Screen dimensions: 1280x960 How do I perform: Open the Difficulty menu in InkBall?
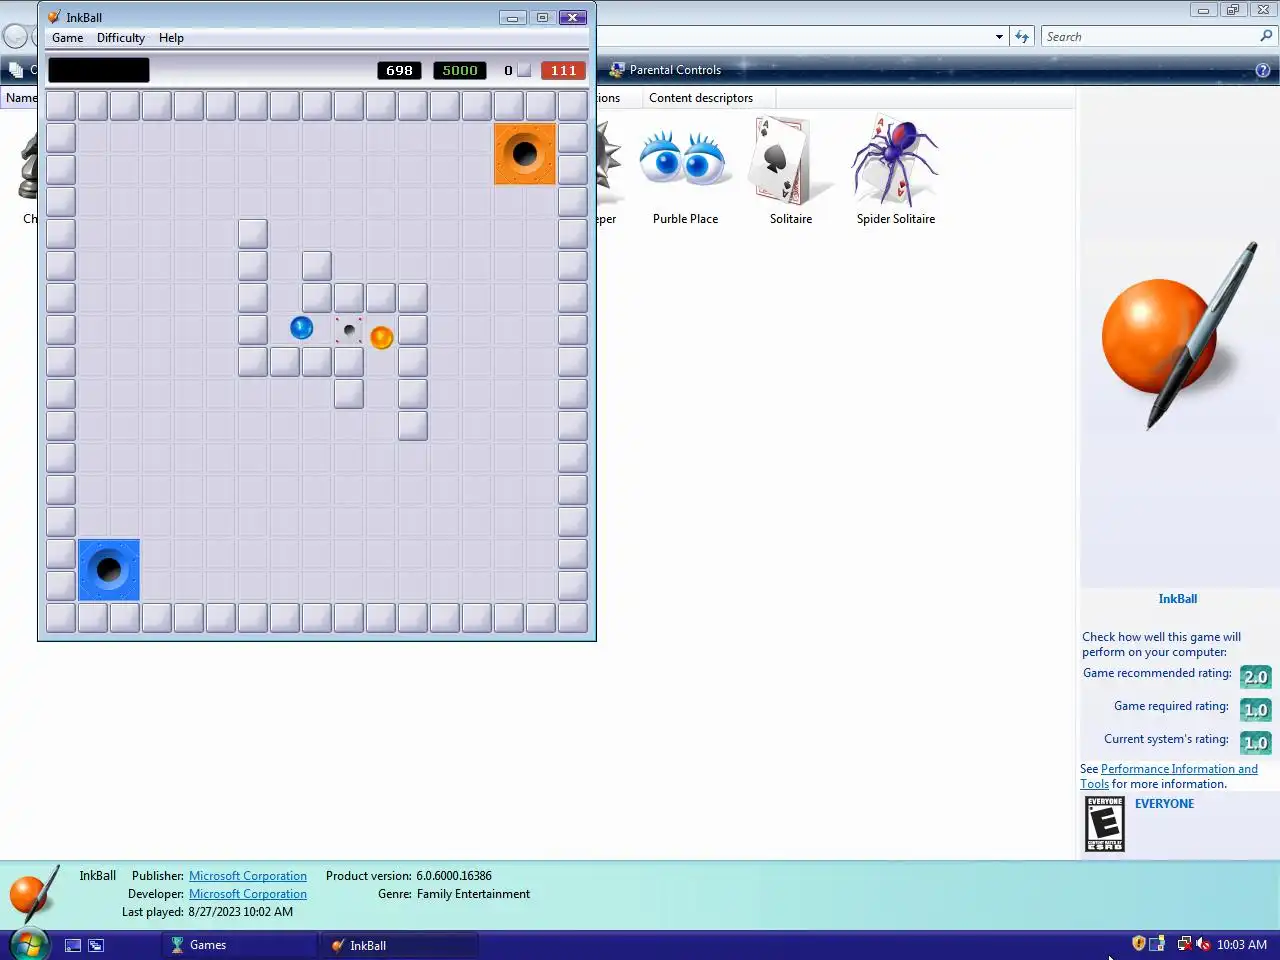coord(121,38)
